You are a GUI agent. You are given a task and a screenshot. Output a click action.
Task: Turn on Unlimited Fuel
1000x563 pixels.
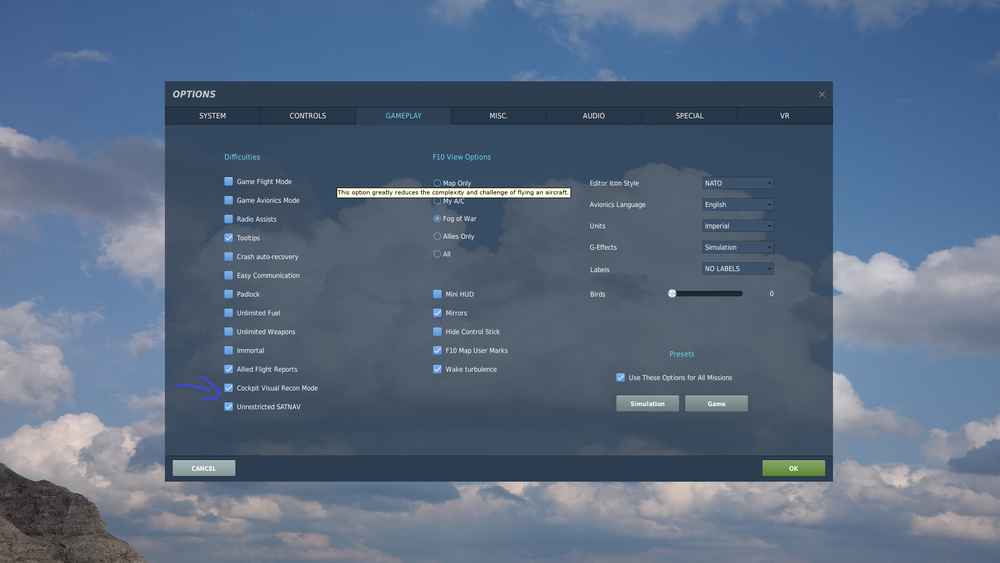tap(228, 313)
